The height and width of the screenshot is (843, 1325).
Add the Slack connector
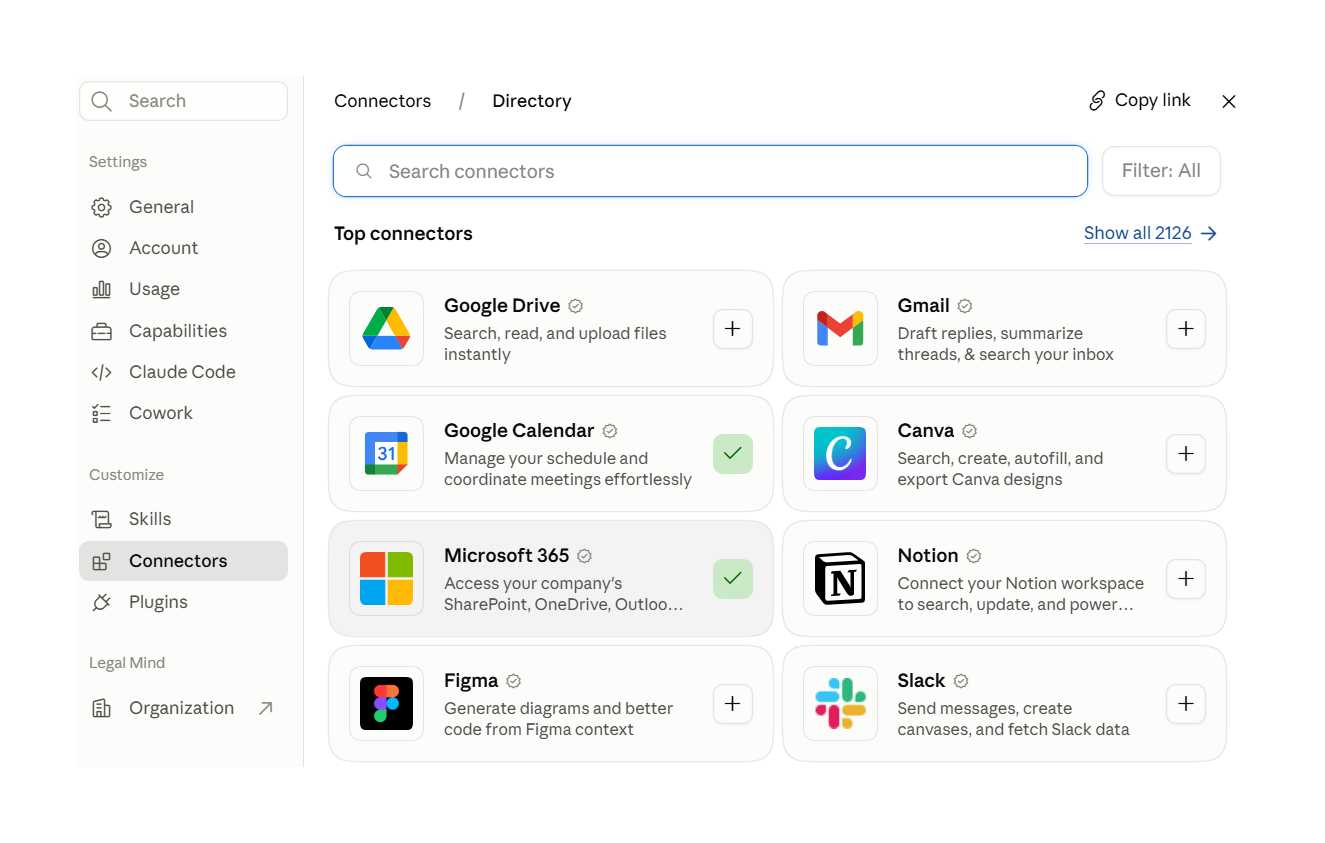[1186, 704]
